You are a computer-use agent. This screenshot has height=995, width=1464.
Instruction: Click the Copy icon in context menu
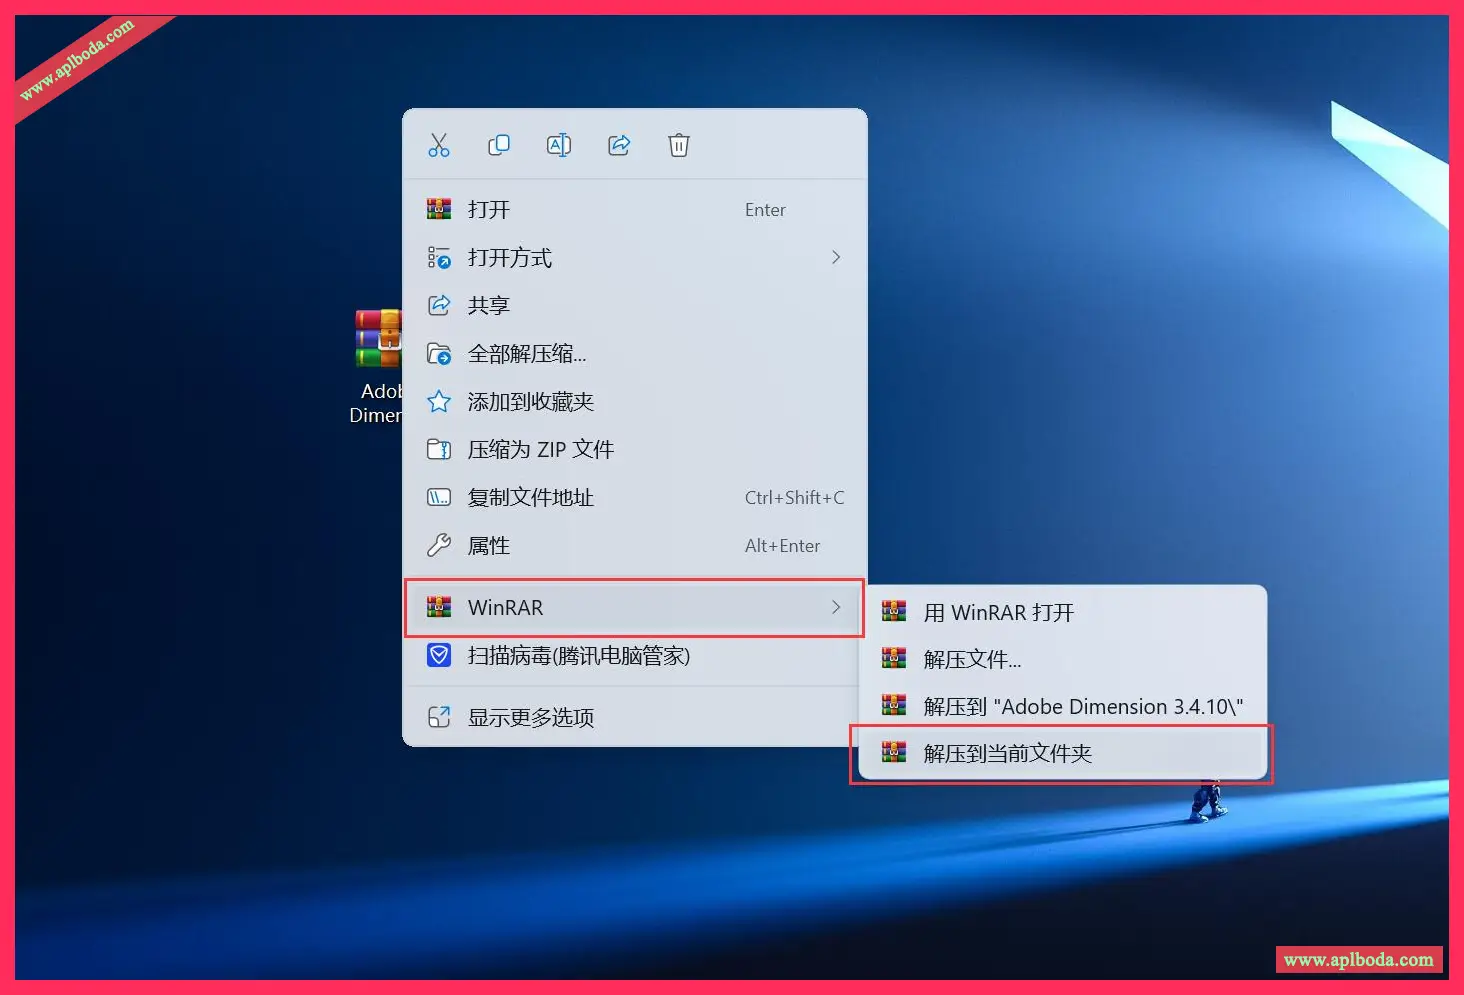click(498, 145)
